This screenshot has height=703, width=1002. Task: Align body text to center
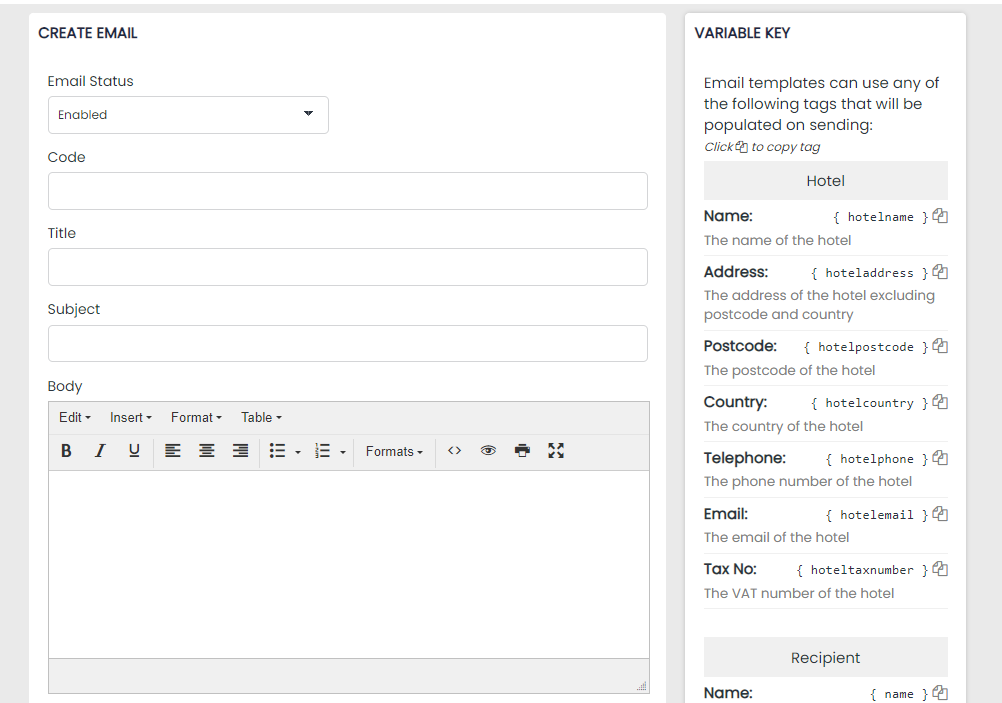point(207,451)
